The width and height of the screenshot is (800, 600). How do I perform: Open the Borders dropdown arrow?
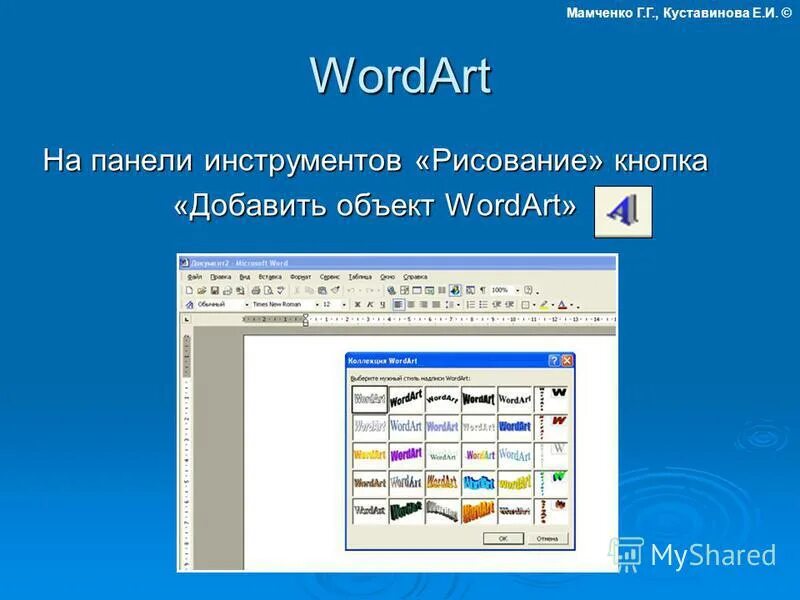click(534, 305)
